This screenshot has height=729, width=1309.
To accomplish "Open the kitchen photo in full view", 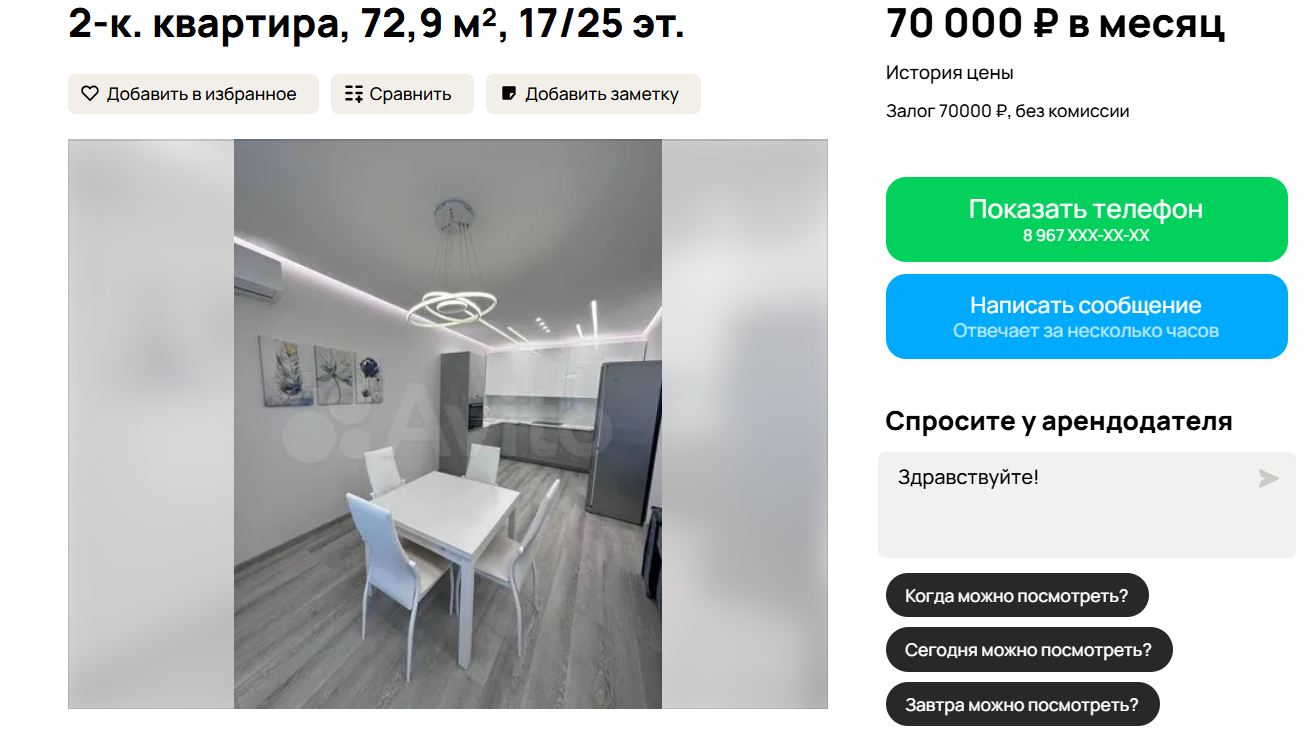I will [448, 424].
